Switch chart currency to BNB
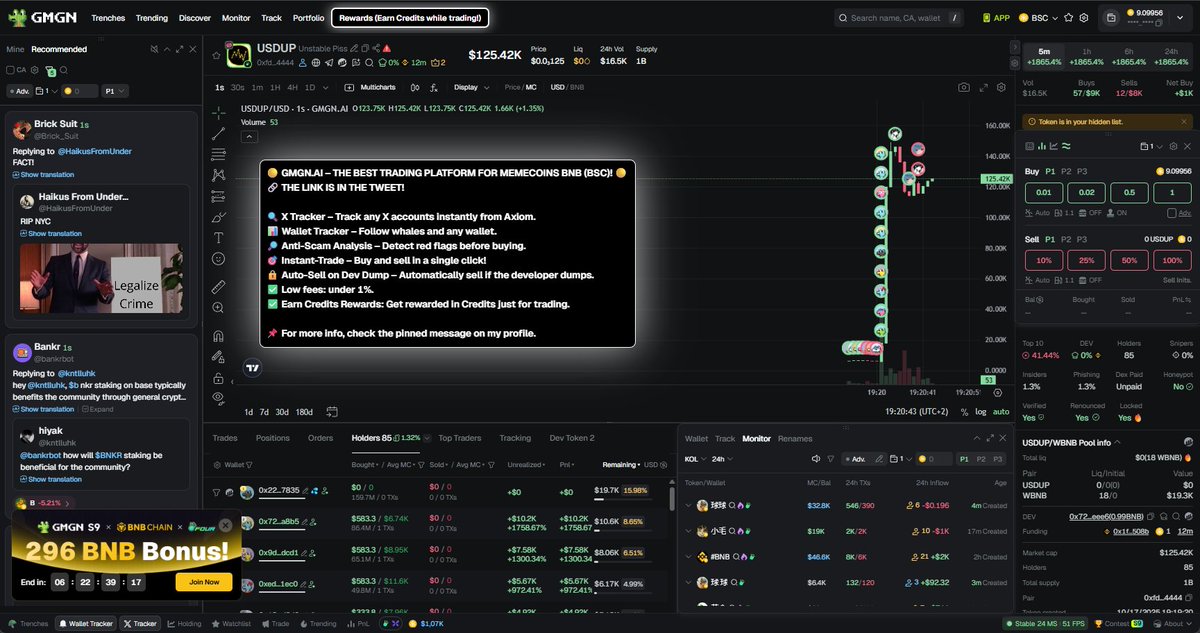 pos(577,87)
